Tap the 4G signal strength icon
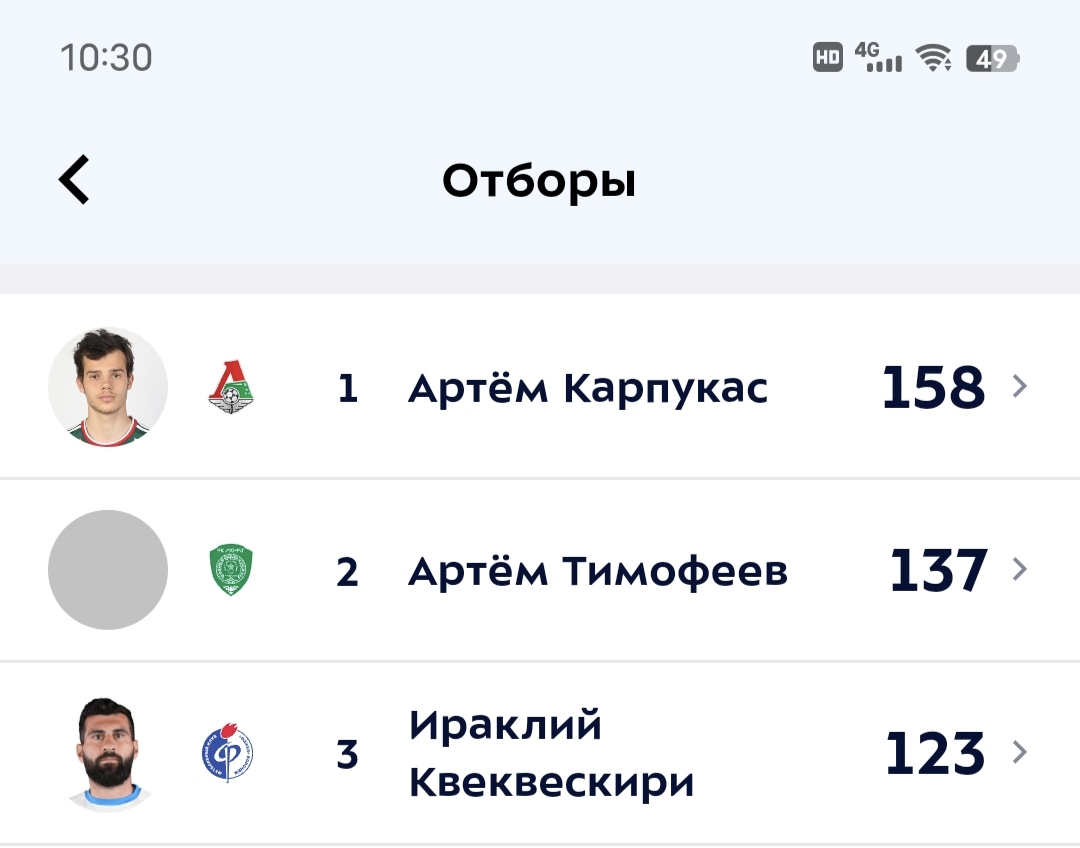Screen dimensions: 1080x848 tap(878, 58)
